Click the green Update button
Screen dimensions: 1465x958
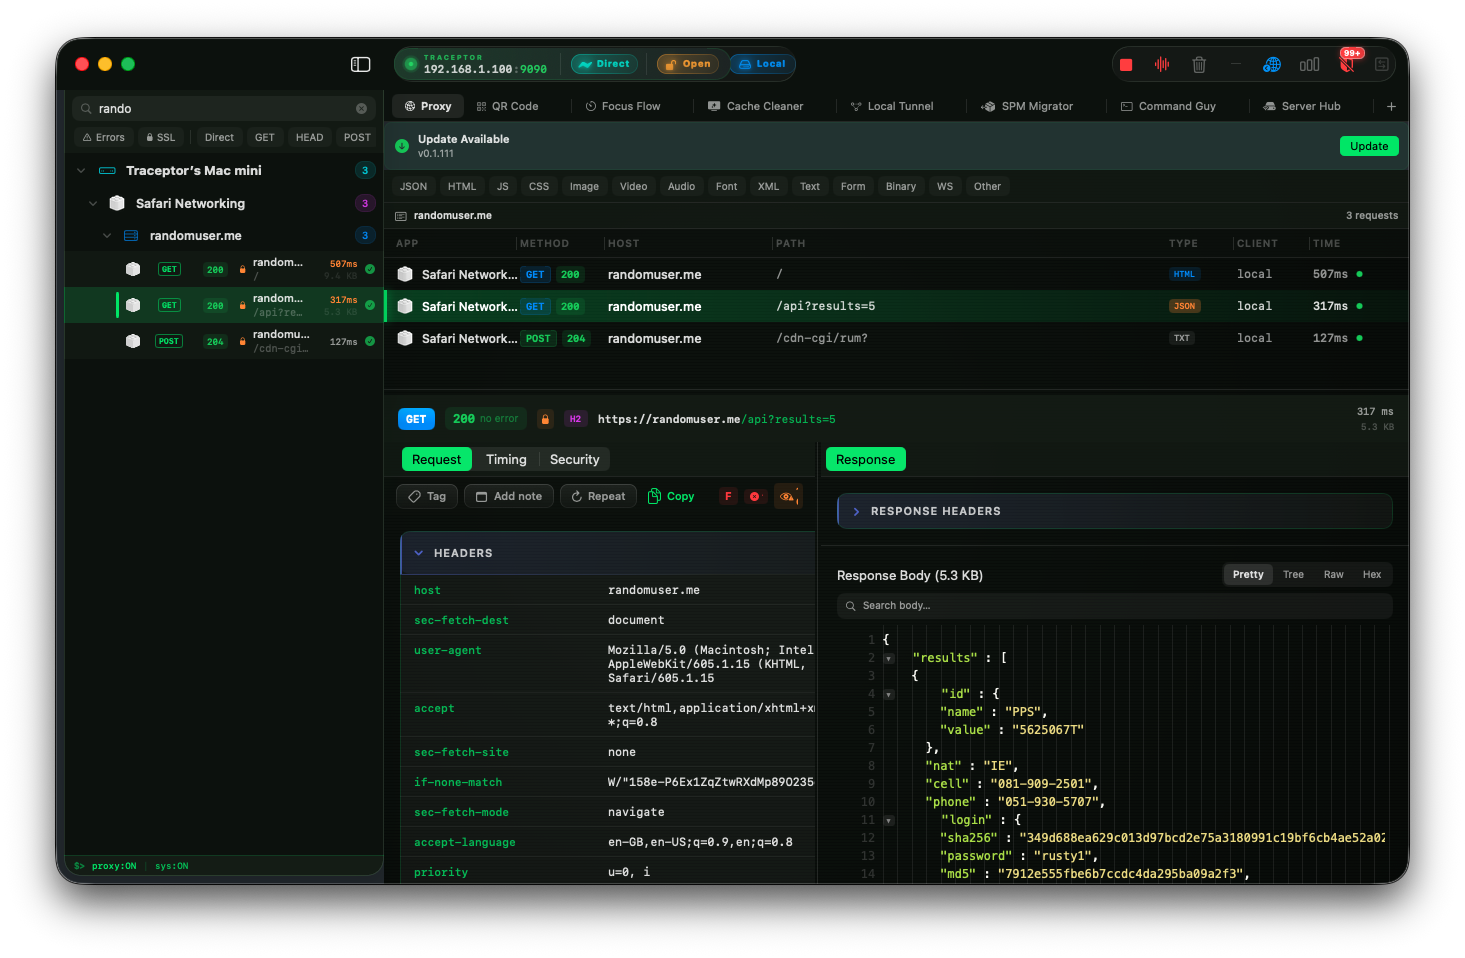(1369, 146)
